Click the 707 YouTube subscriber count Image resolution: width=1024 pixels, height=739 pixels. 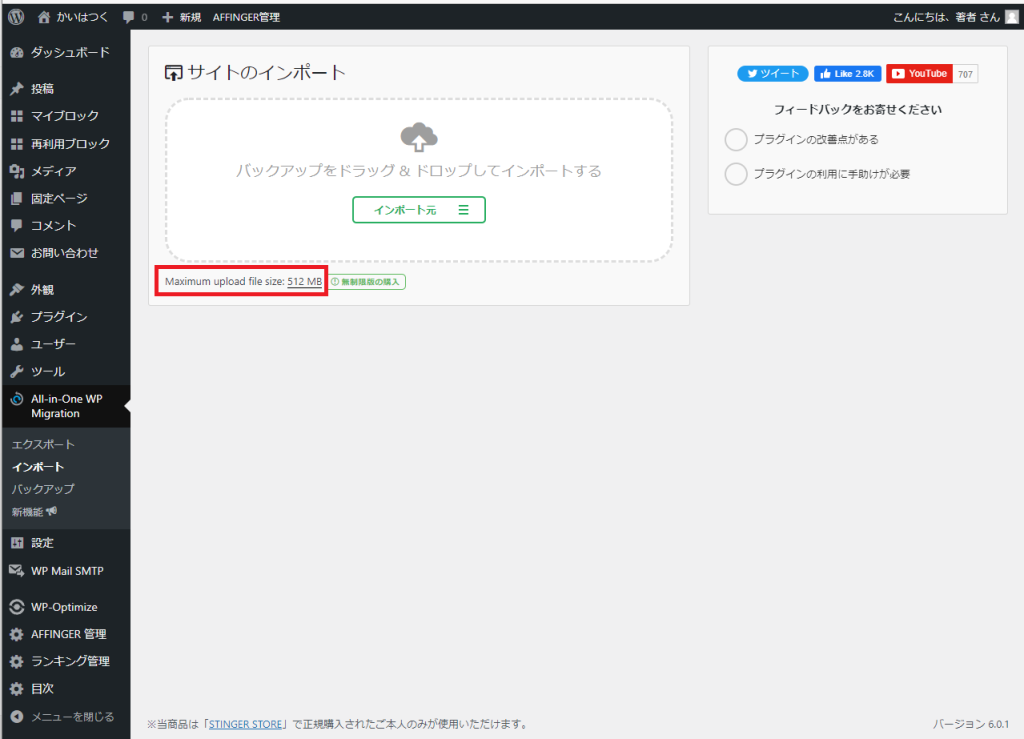pos(965,74)
